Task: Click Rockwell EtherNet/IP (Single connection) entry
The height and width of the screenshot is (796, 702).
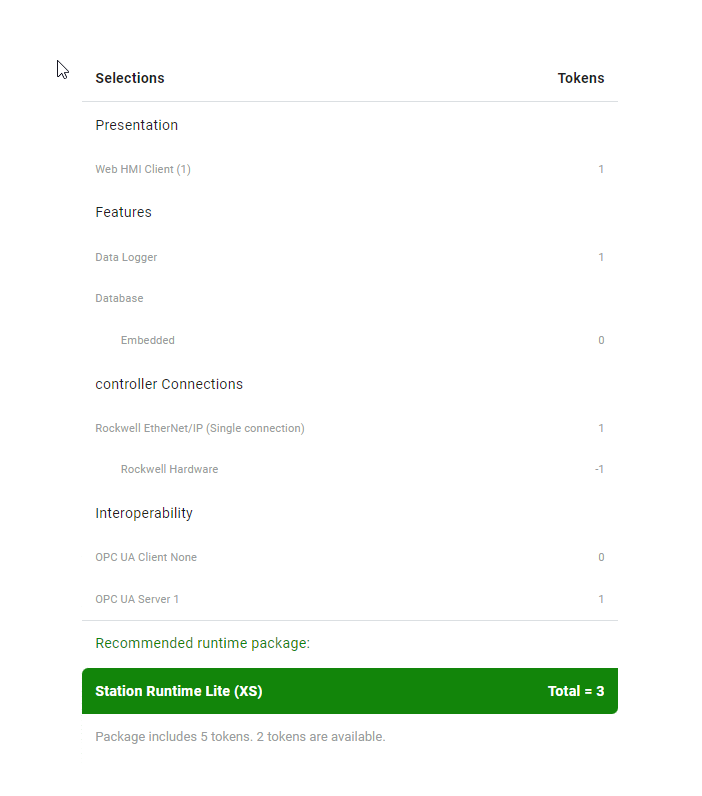Action: (200, 428)
